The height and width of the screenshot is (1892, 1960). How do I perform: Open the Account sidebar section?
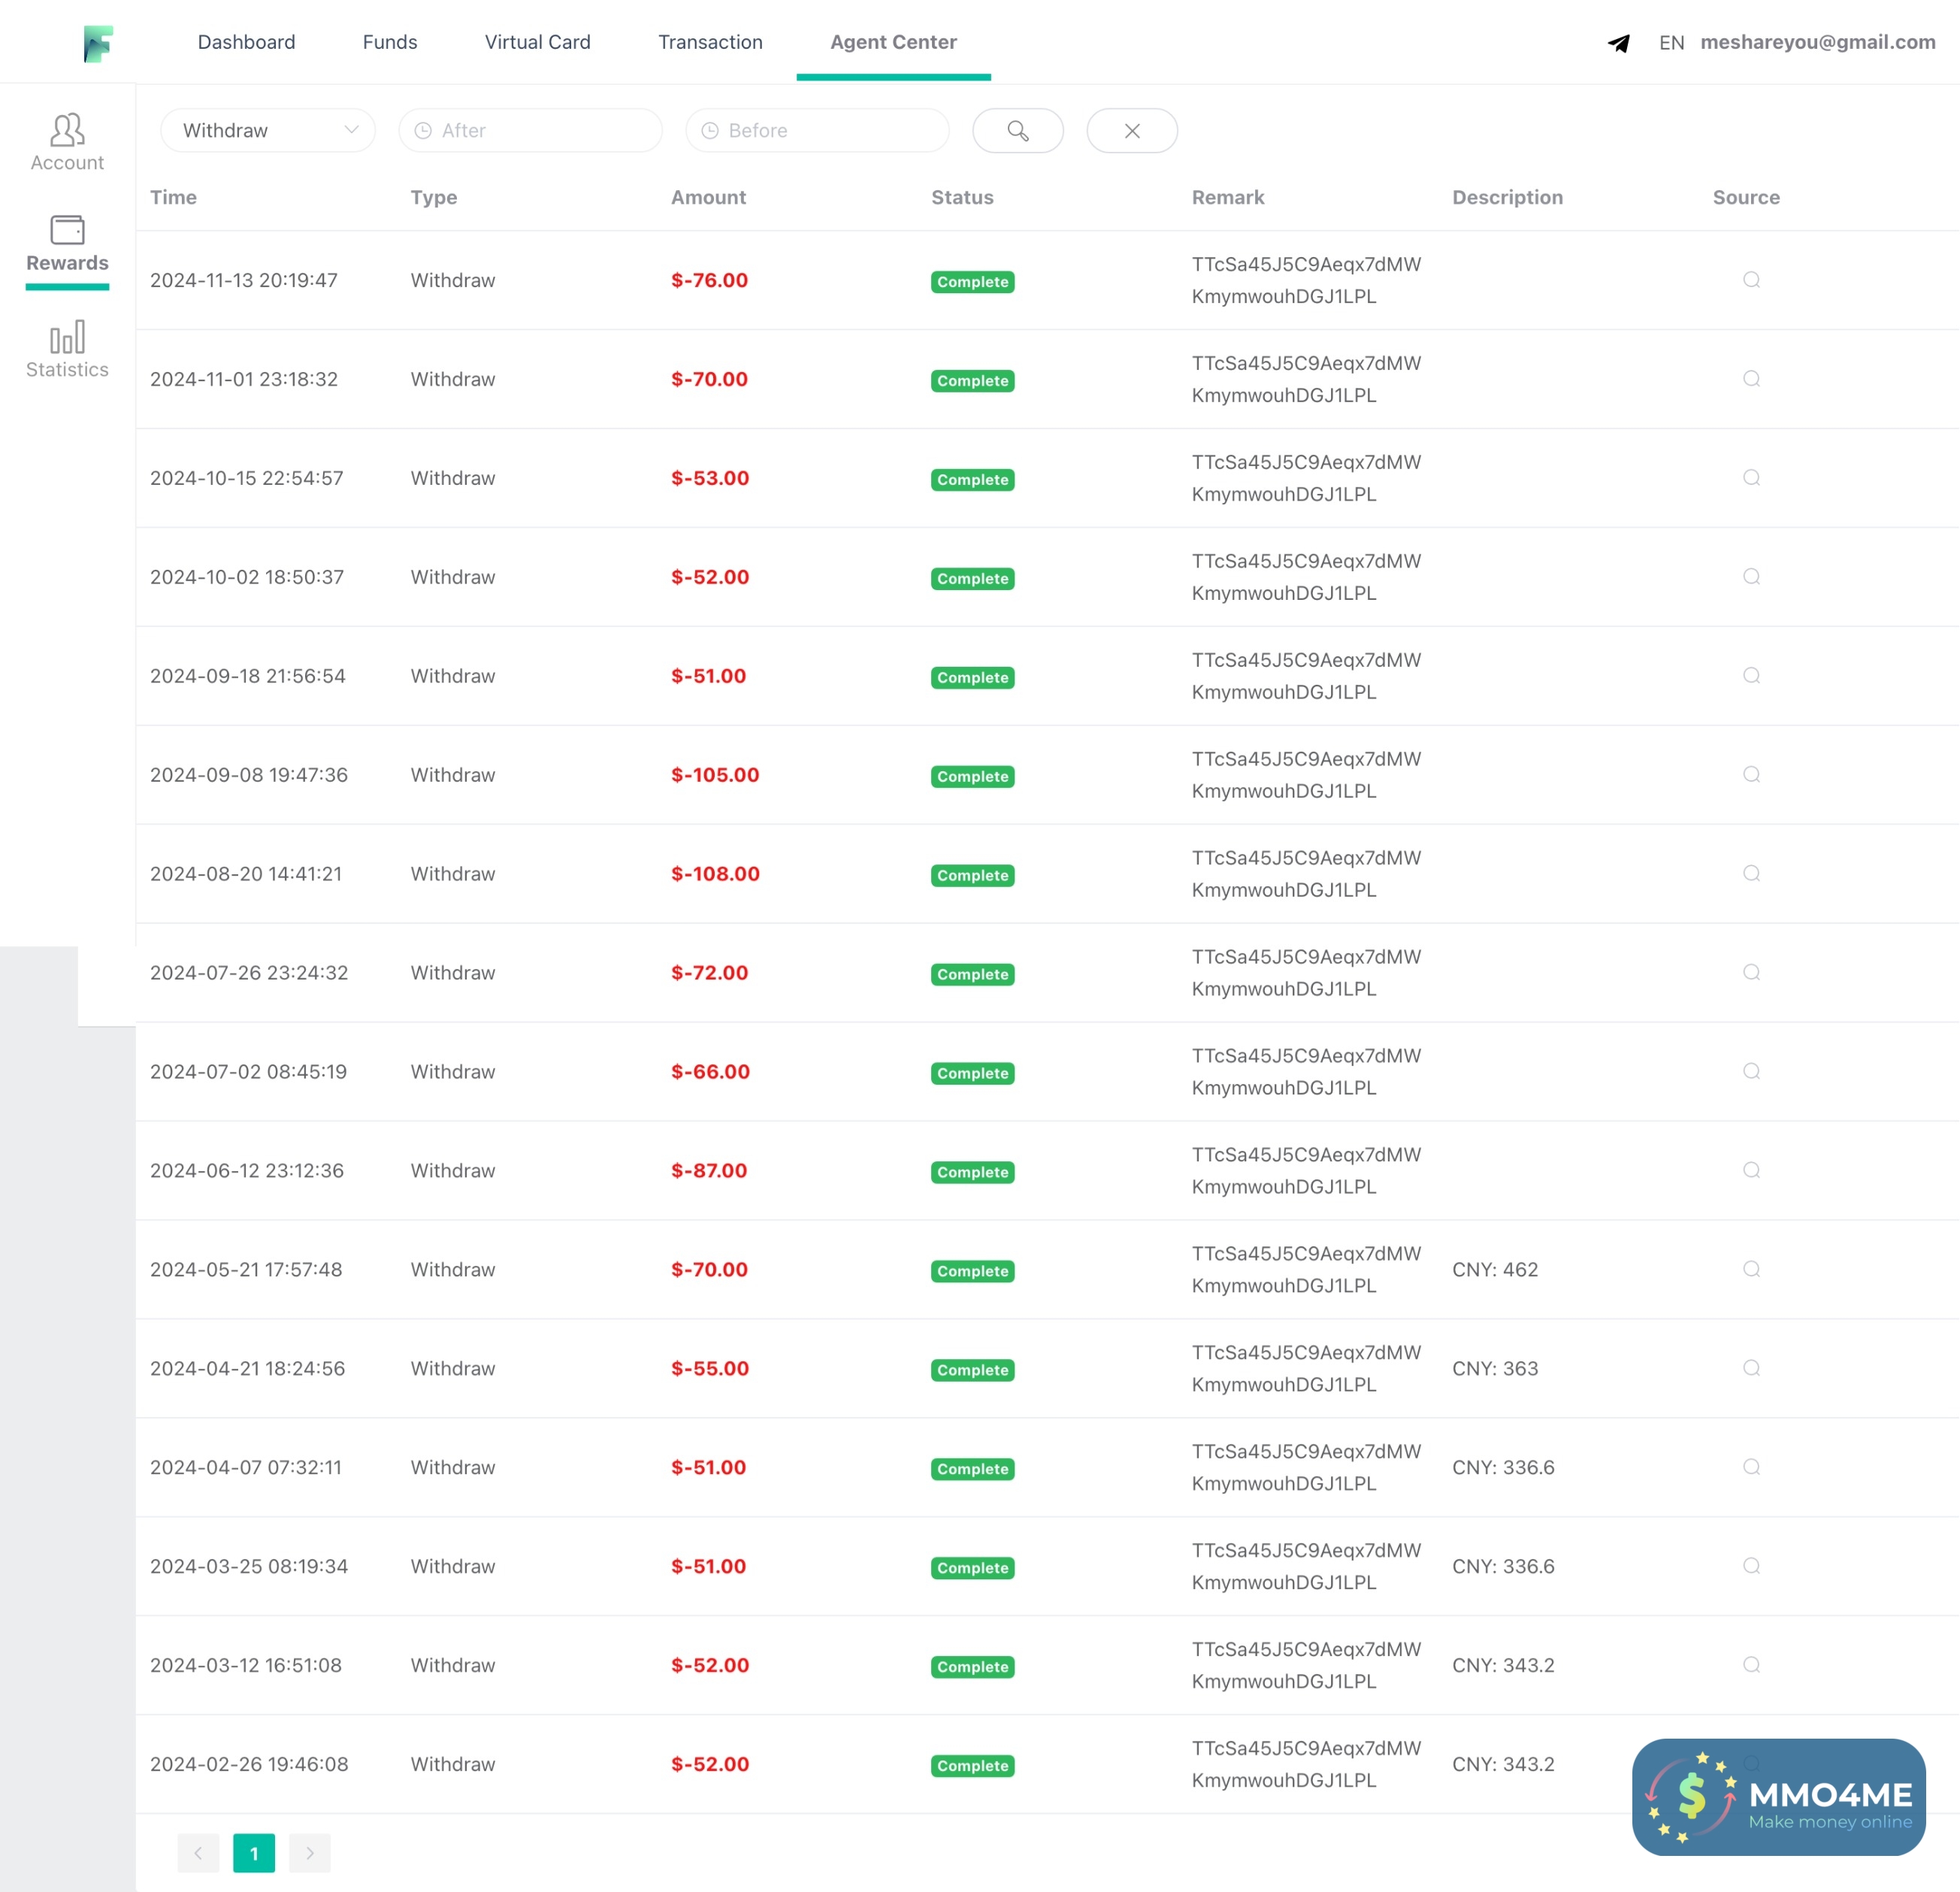[x=67, y=142]
